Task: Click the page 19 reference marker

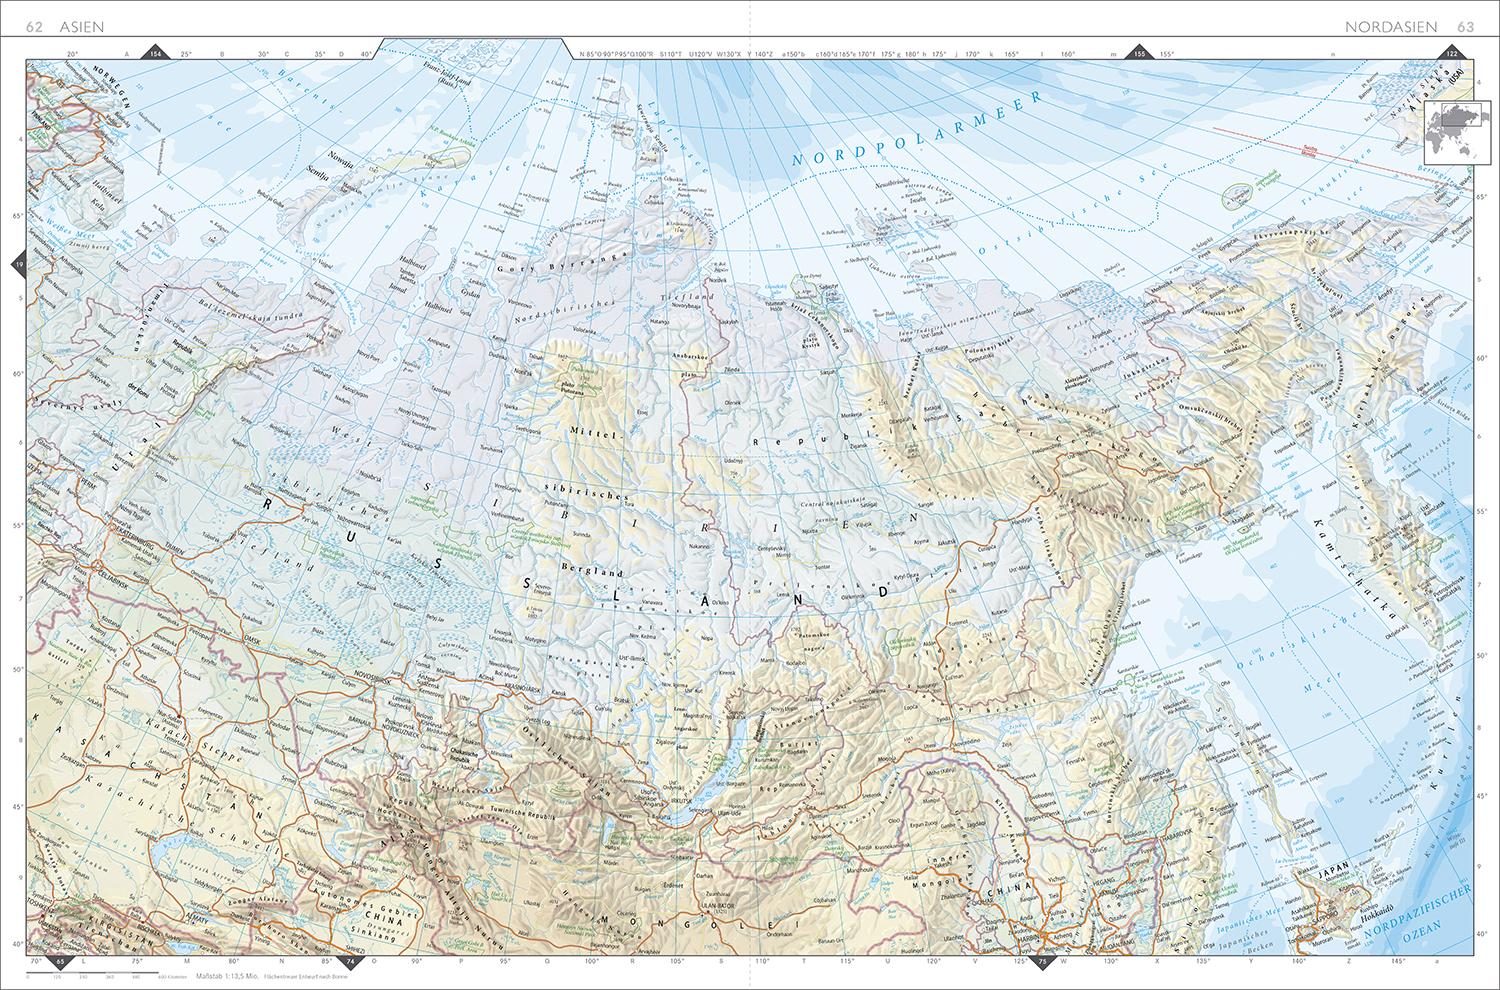Action: click(19, 265)
